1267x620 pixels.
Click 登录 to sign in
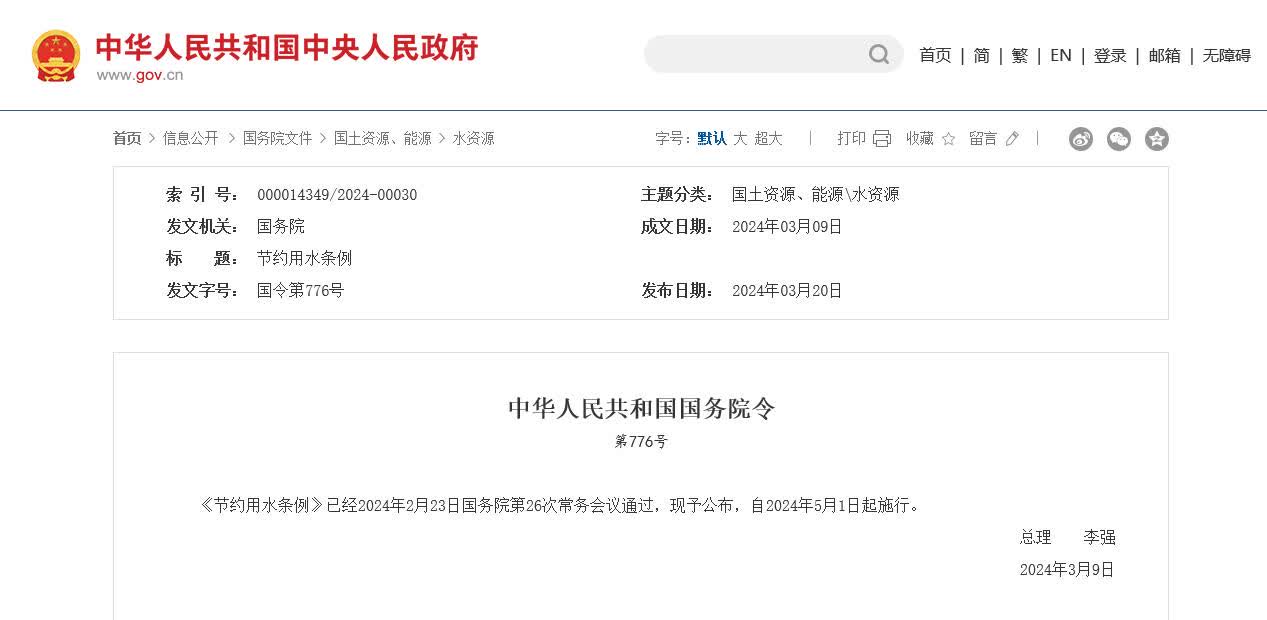[x=1110, y=56]
